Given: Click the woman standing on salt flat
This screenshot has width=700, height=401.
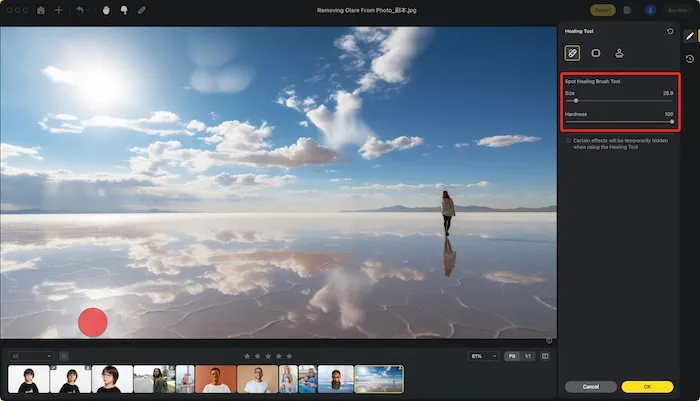Looking at the screenshot, I should [x=448, y=213].
